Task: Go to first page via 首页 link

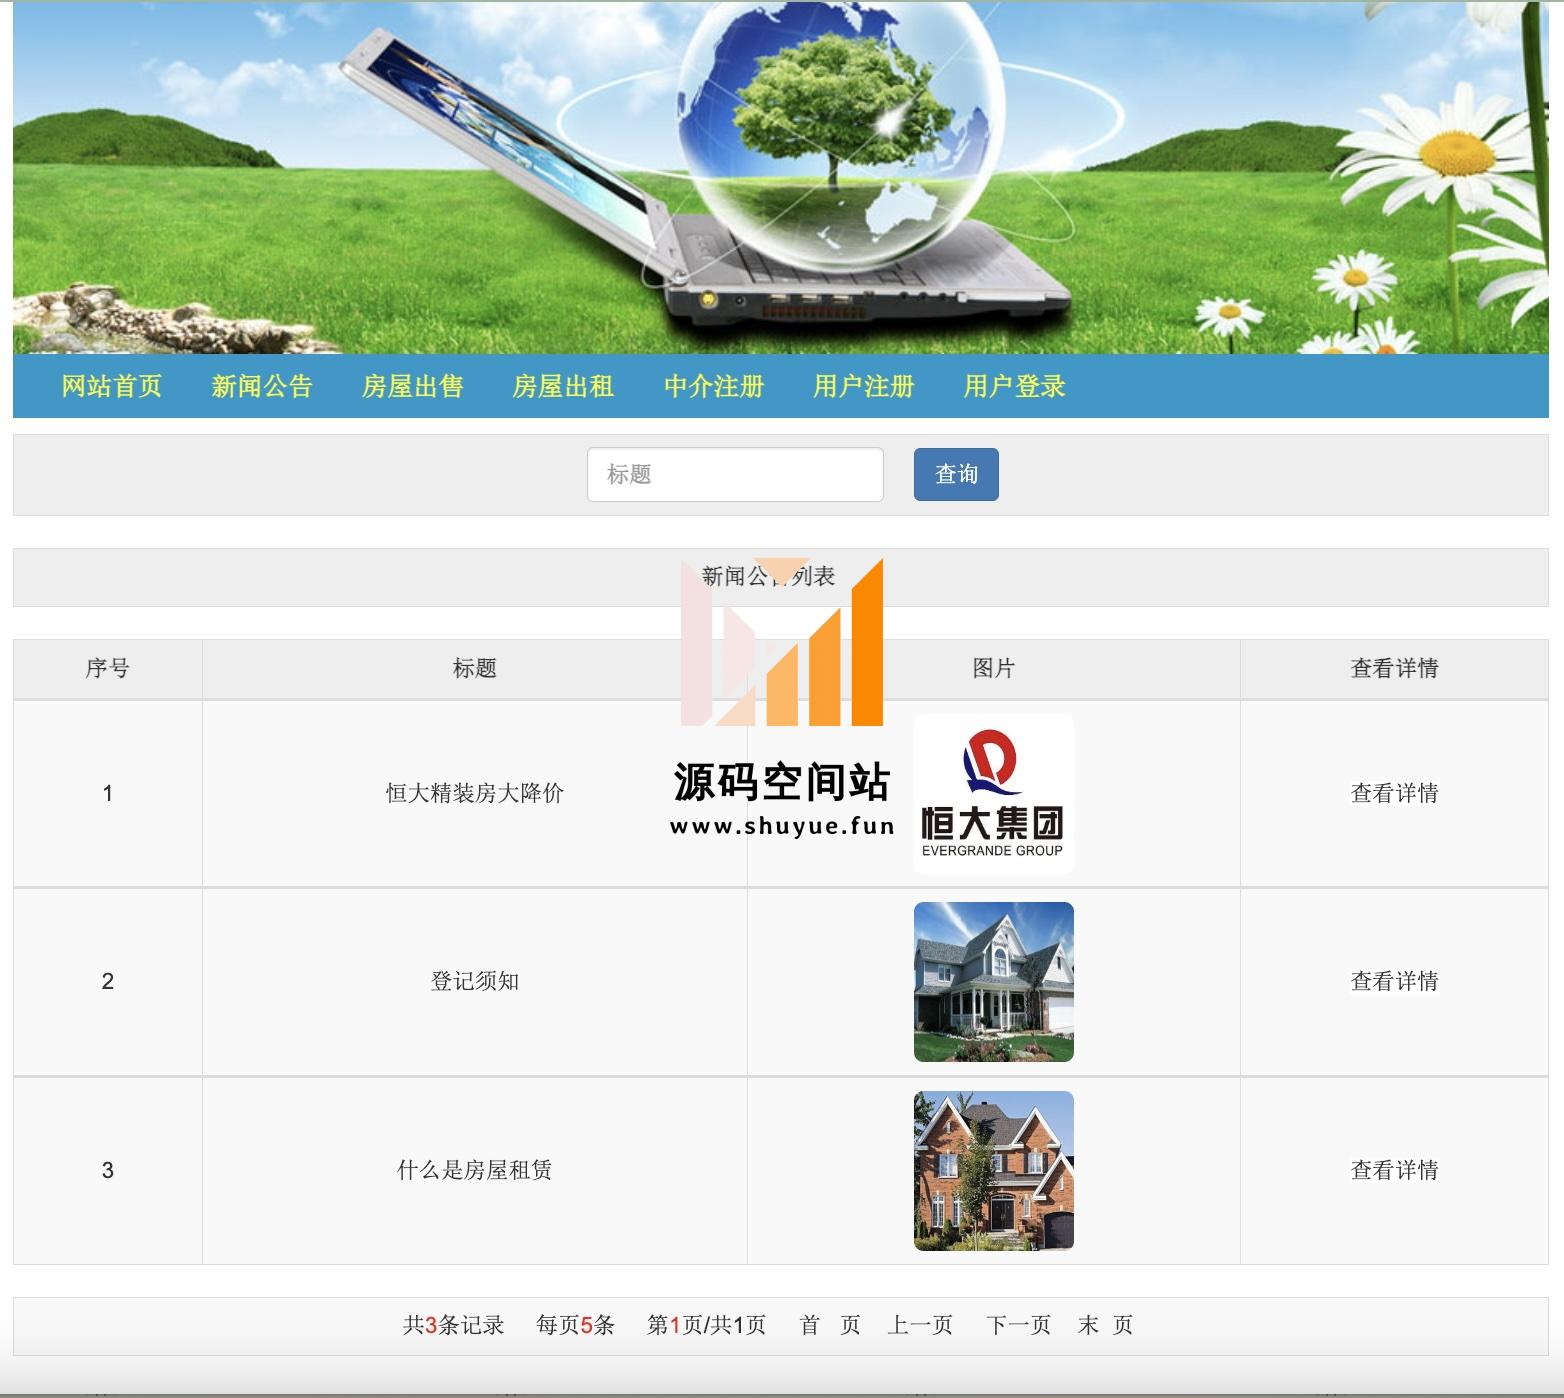Action: [x=829, y=1326]
